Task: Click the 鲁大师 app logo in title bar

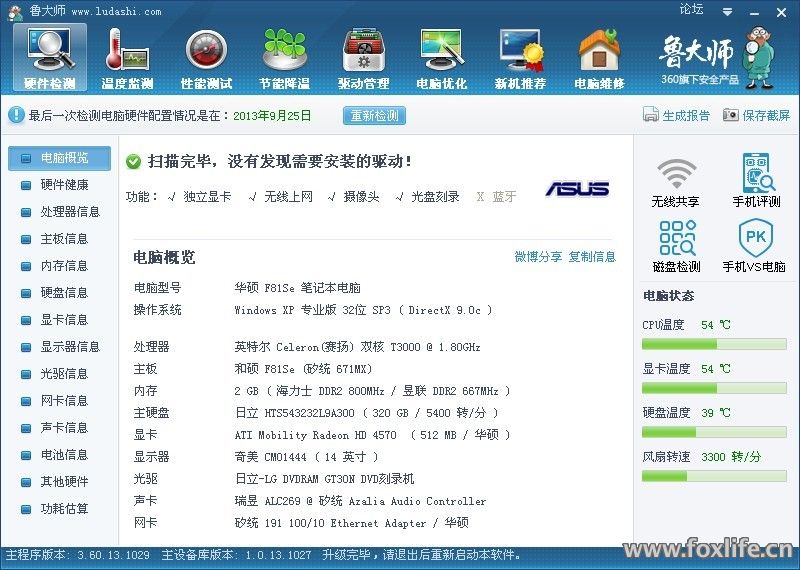Action: point(15,12)
